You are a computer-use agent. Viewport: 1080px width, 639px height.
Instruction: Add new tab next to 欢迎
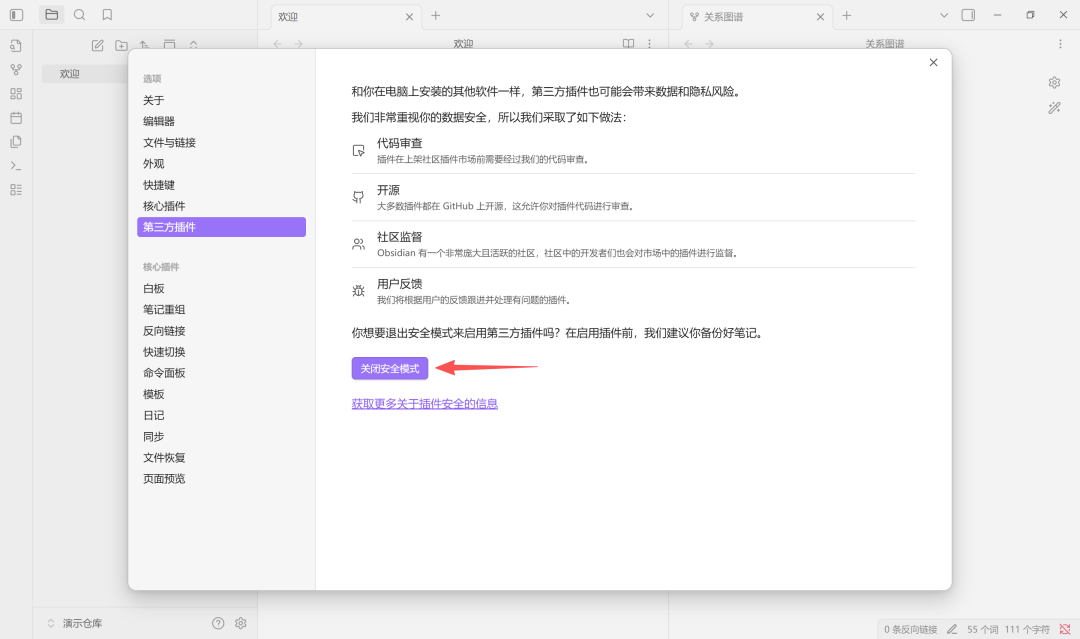coord(435,15)
